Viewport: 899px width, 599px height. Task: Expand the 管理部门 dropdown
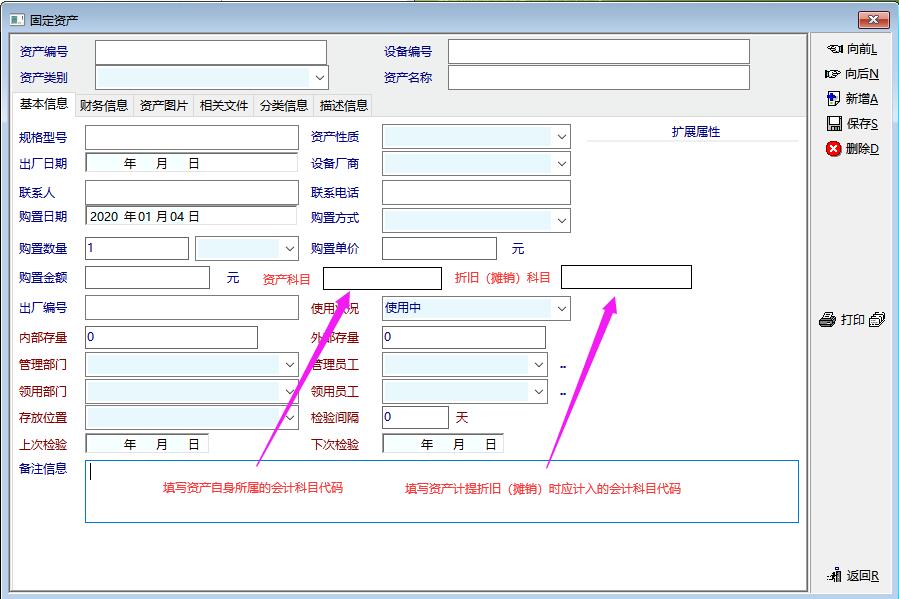[x=290, y=365]
